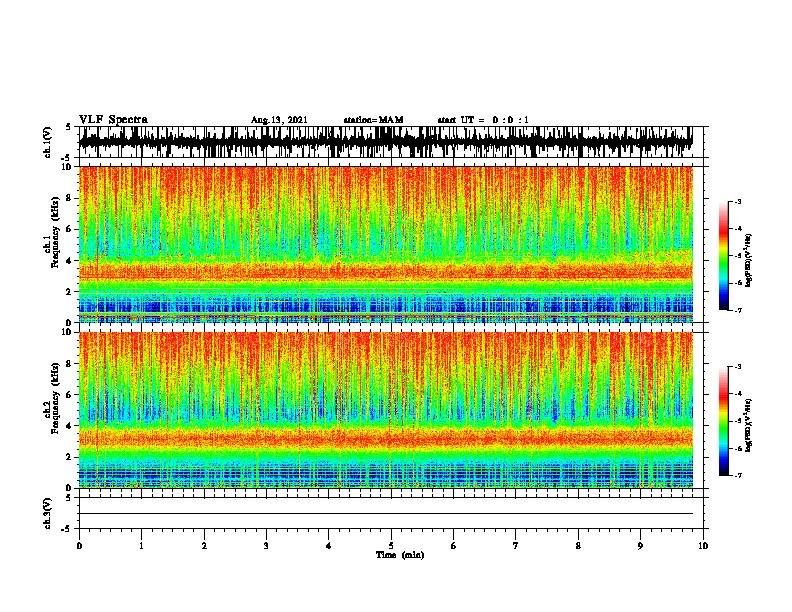Click tick label "5" on the Time (min) axis
The height and width of the screenshot is (612, 792).
tap(391, 546)
